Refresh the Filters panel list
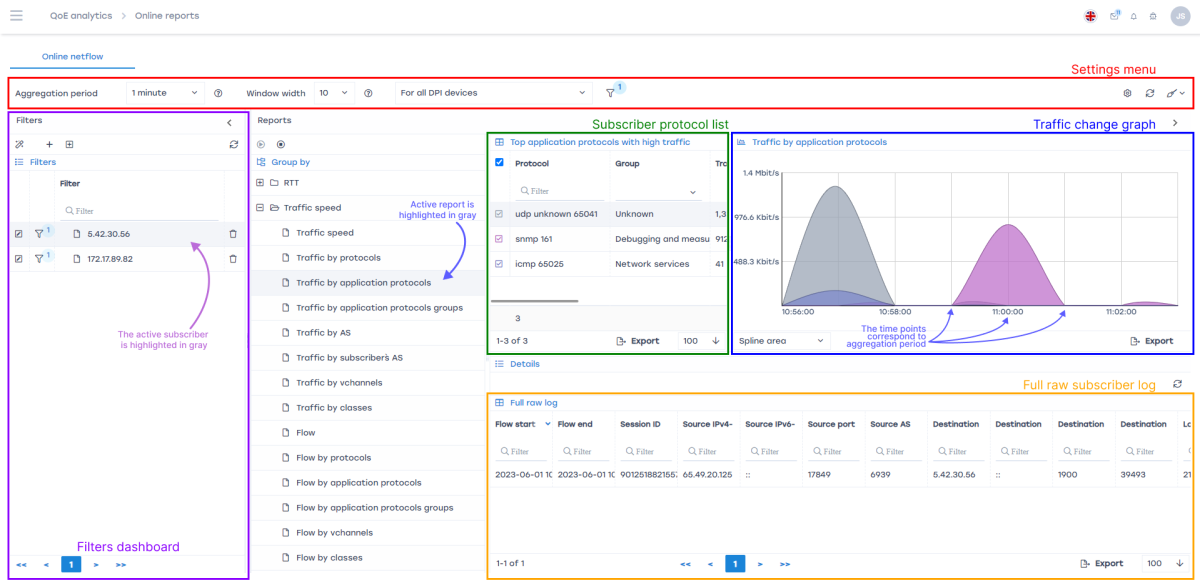This screenshot has width=1200, height=583. (x=233, y=144)
